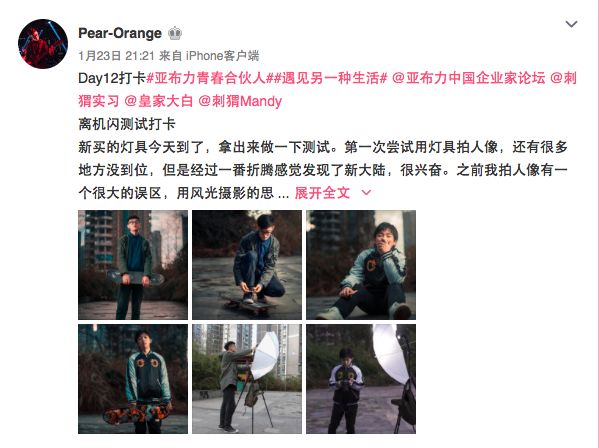
Task: Open behind-the-scenes photo adjusting white umbrella
Action: (x=247, y=379)
